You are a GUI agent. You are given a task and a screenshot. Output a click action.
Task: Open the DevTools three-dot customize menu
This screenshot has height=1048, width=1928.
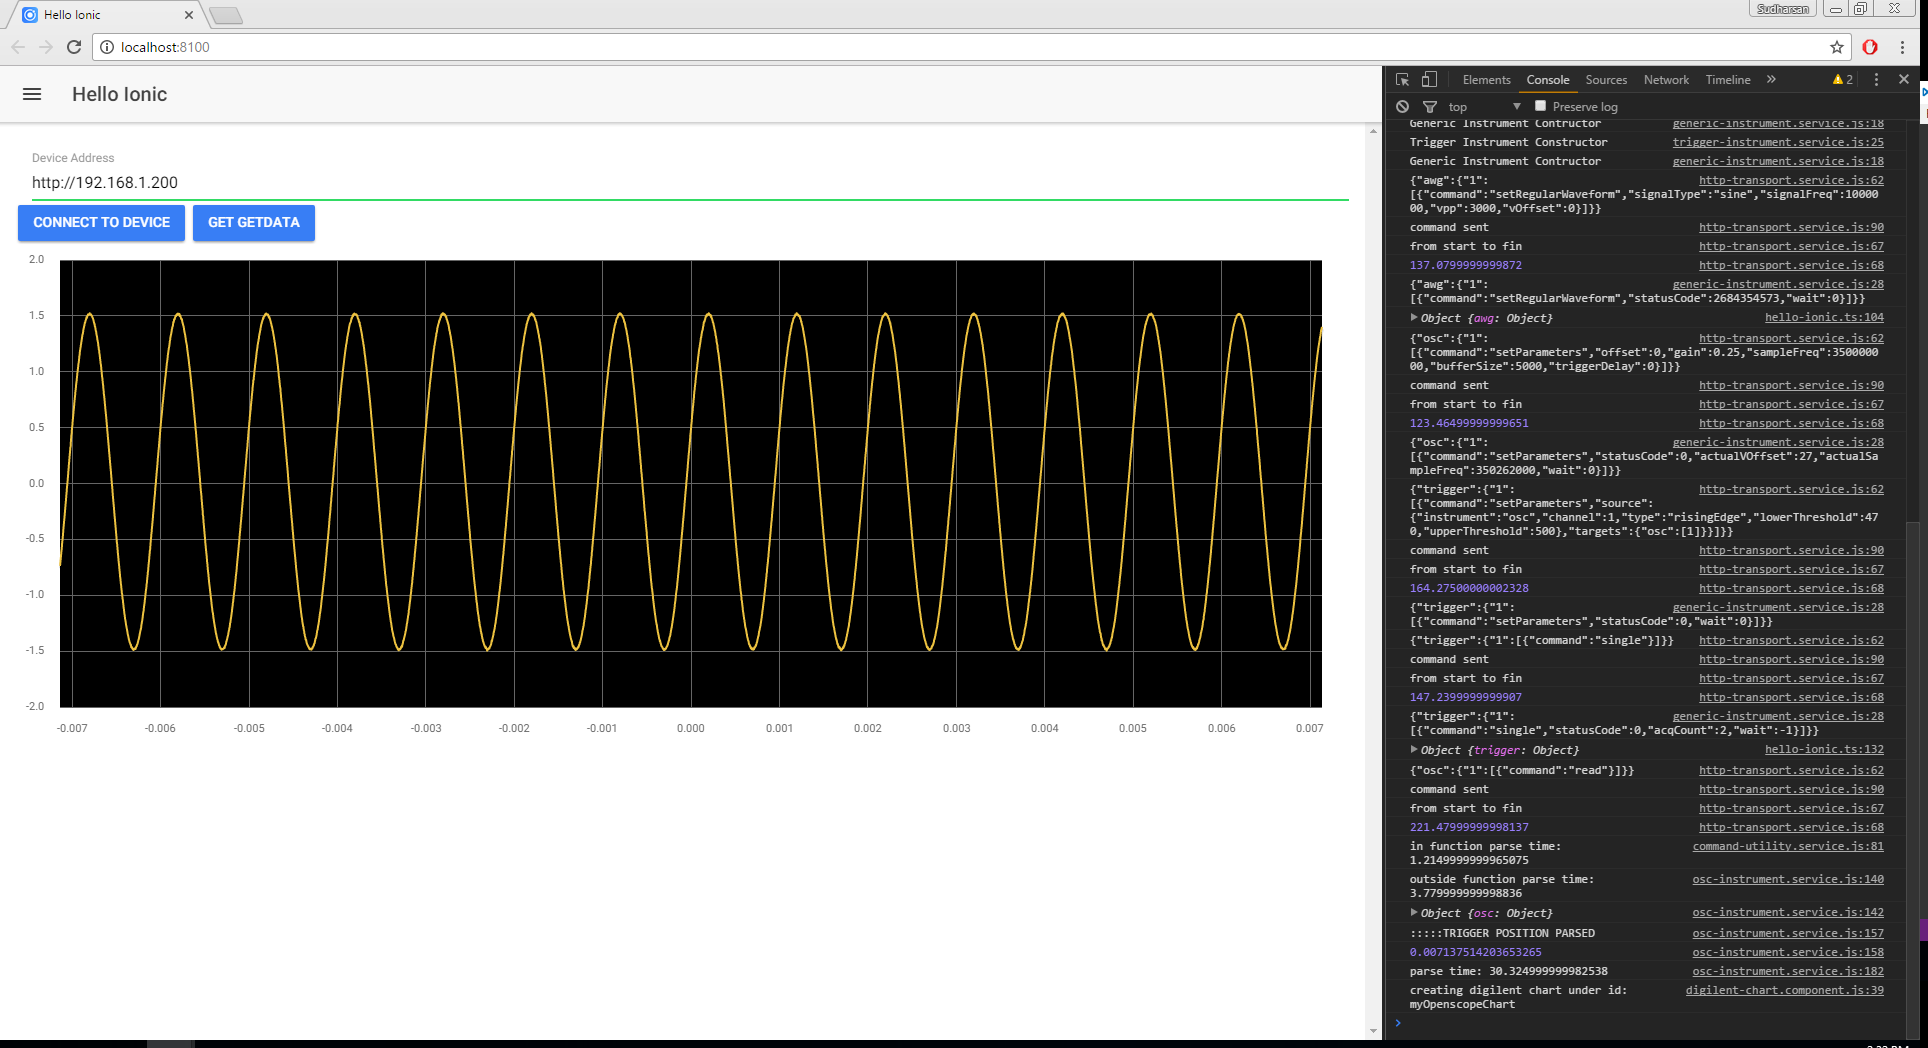pos(1876,80)
